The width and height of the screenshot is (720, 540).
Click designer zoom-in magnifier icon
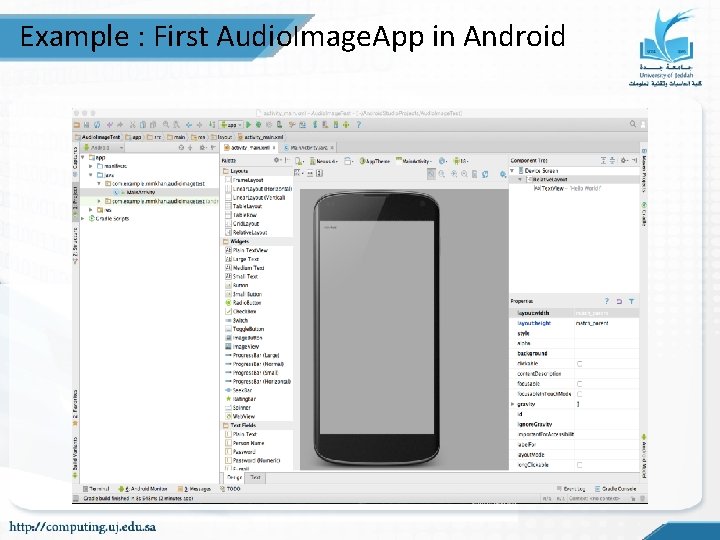click(454, 174)
